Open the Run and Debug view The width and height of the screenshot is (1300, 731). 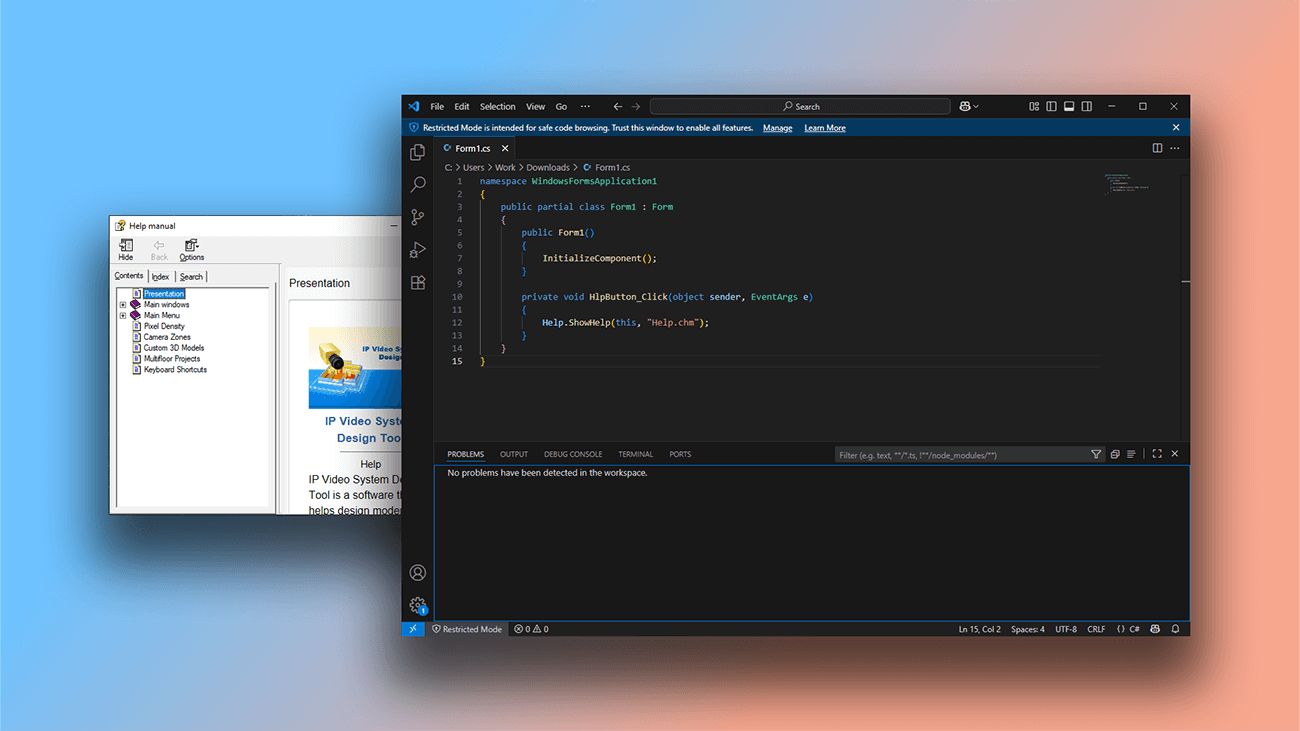tap(418, 250)
